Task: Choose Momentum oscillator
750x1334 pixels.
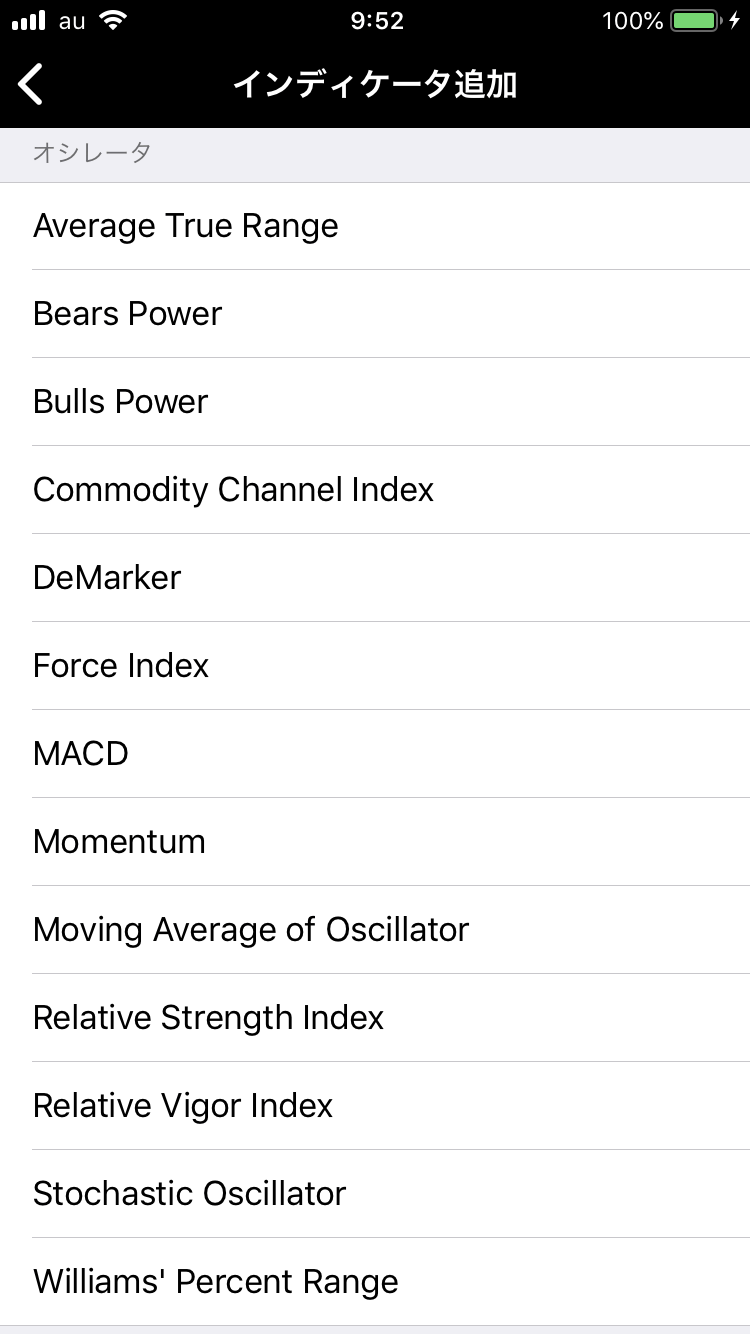Action: point(120,842)
